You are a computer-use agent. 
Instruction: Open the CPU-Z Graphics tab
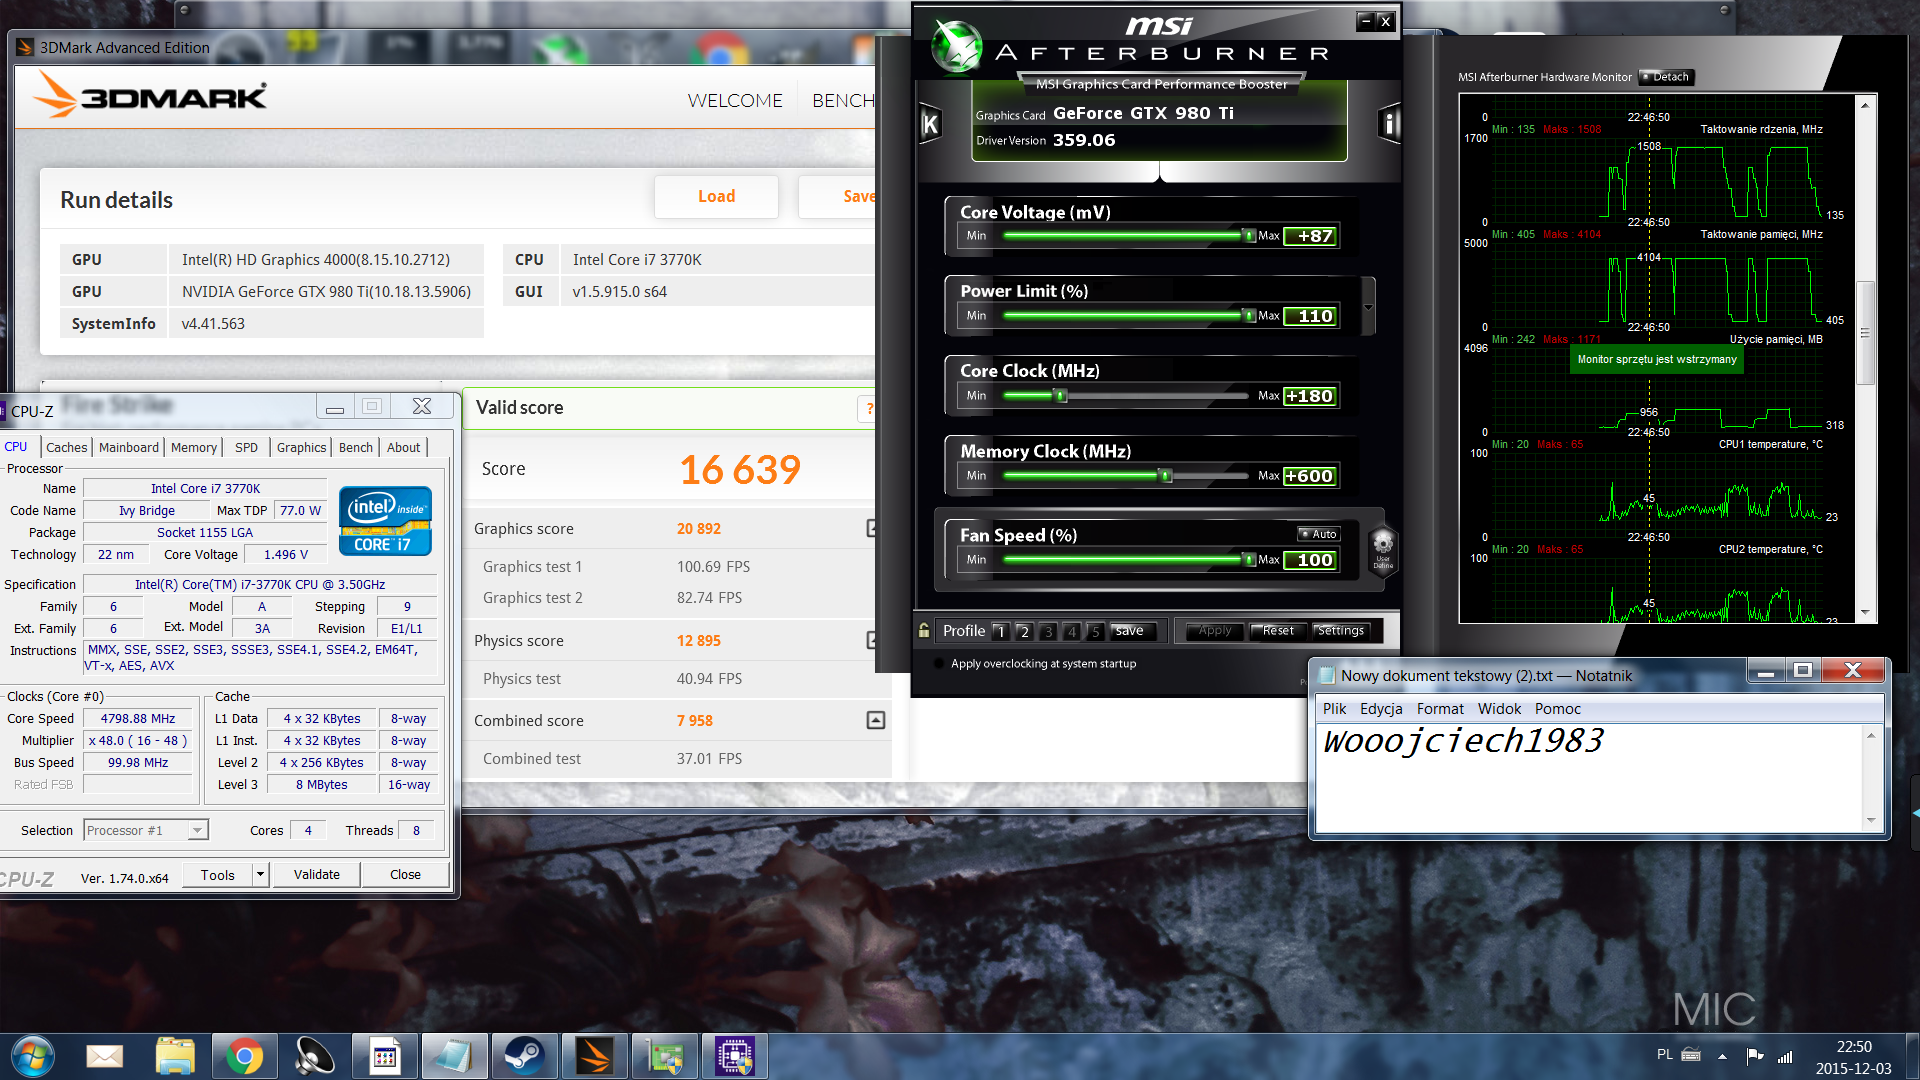pos(301,447)
